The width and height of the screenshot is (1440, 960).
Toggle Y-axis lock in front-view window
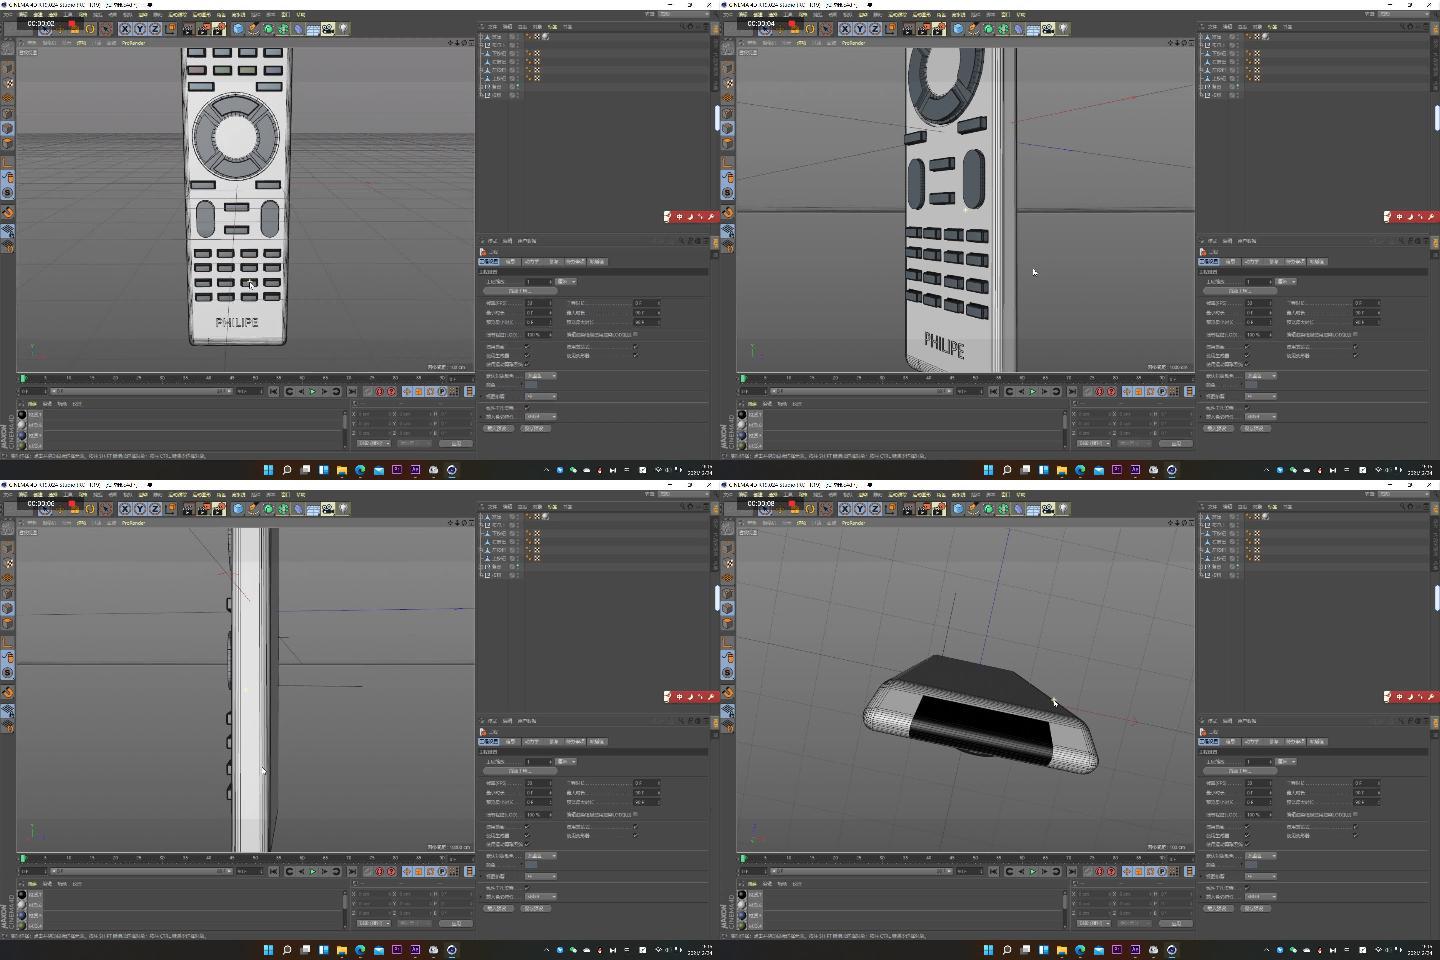140,29
